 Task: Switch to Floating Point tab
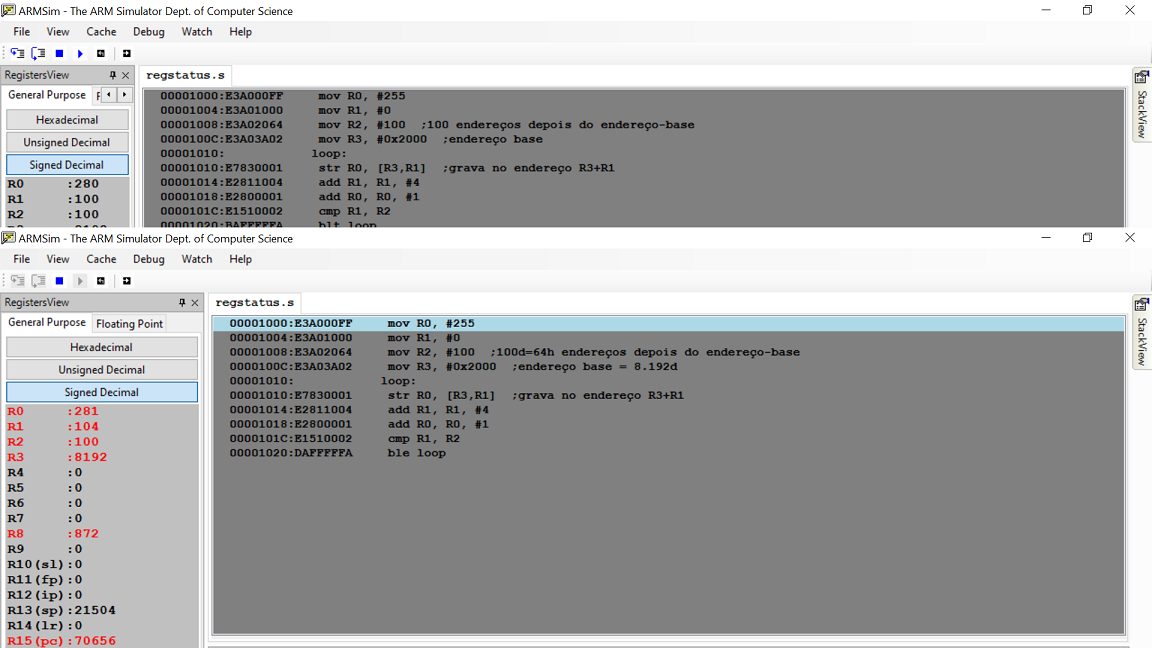pos(129,324)
